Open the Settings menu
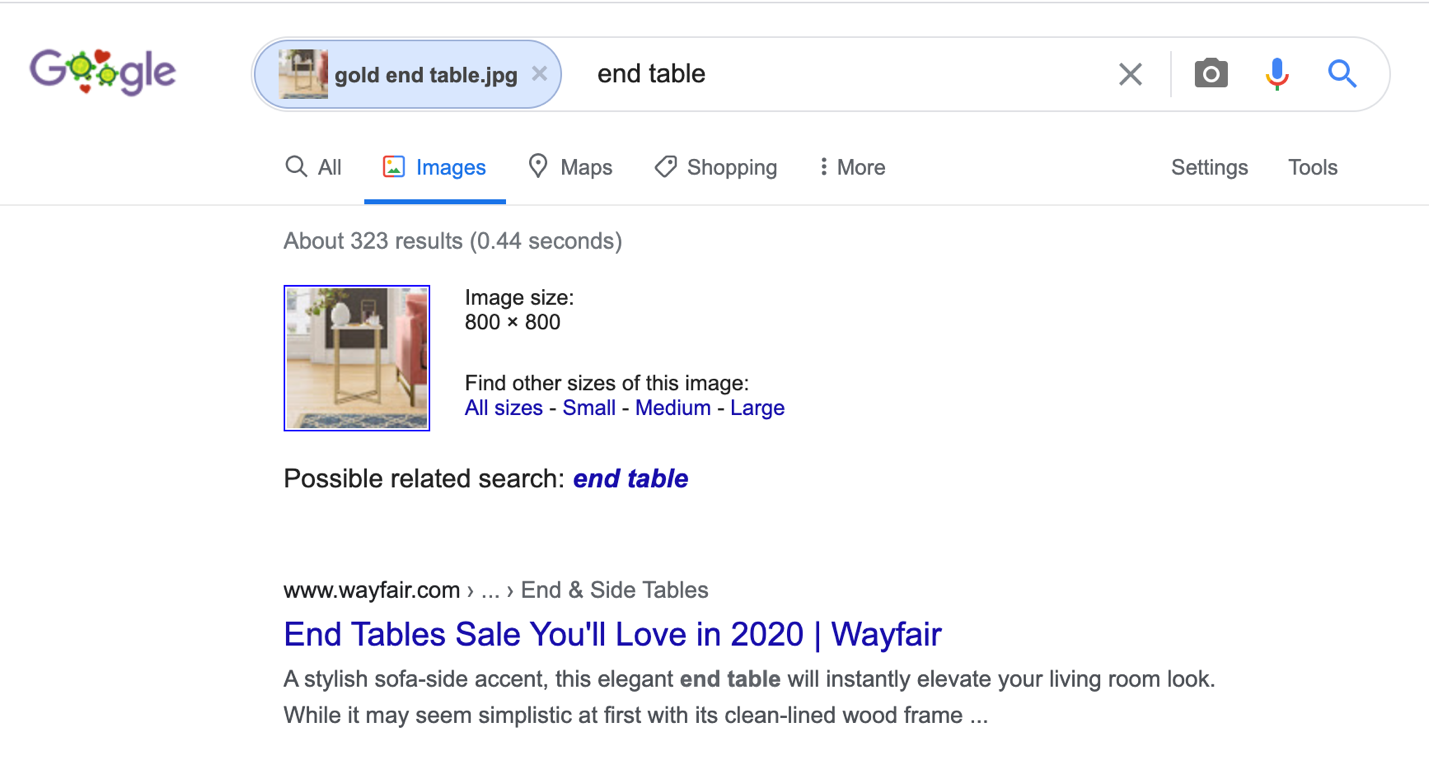 (x=1209, y=167)
